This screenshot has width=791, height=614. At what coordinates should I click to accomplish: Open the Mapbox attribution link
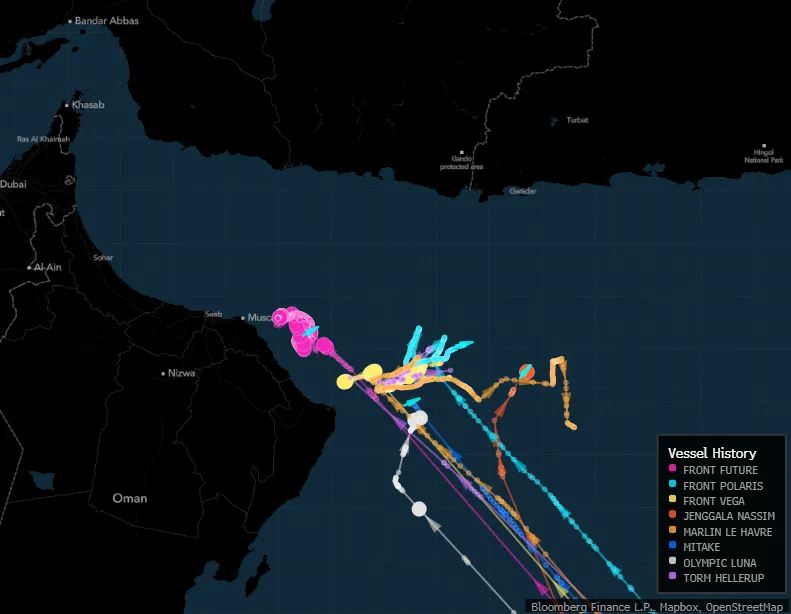[678, 607]
